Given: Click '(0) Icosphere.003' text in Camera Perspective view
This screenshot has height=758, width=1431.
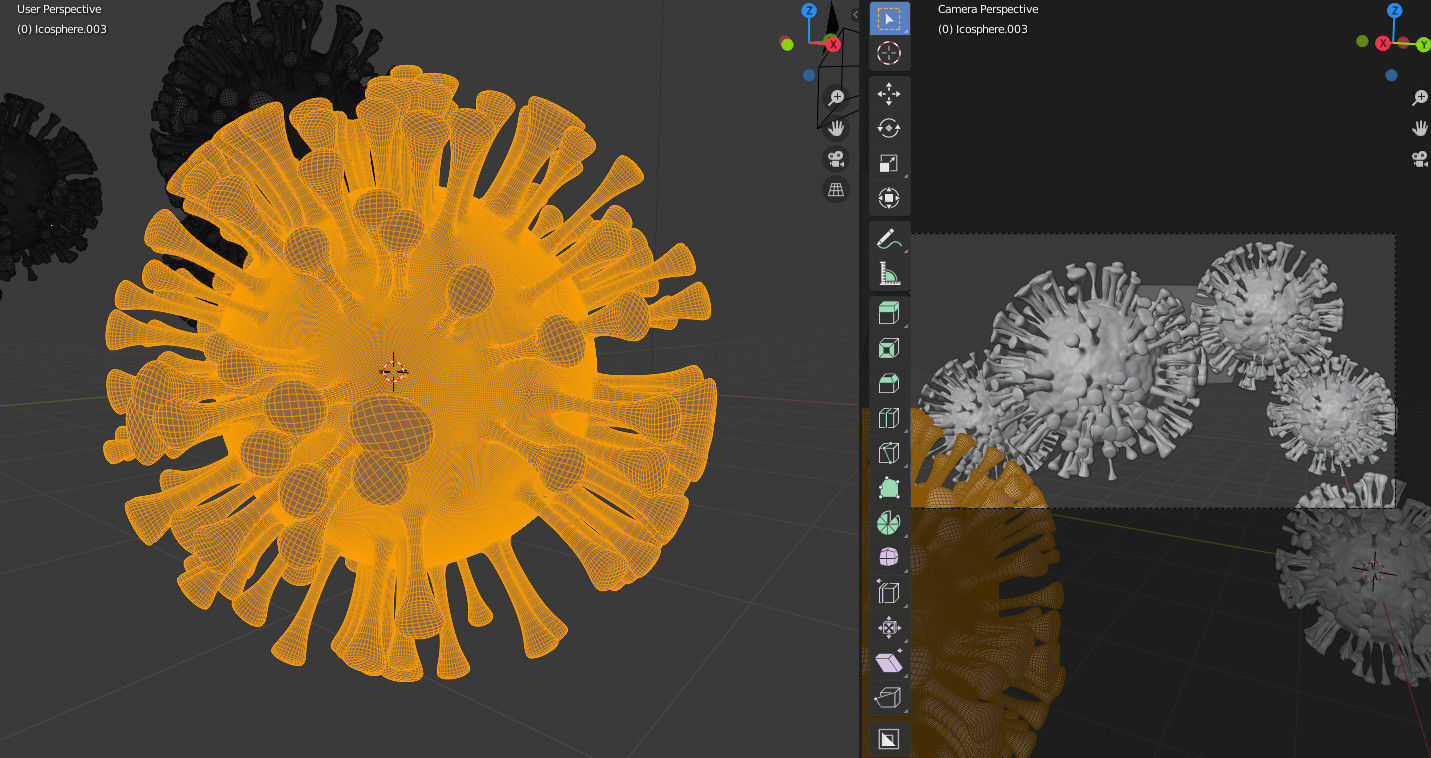Looking at the screenshot, I should (x=983, y=29).
